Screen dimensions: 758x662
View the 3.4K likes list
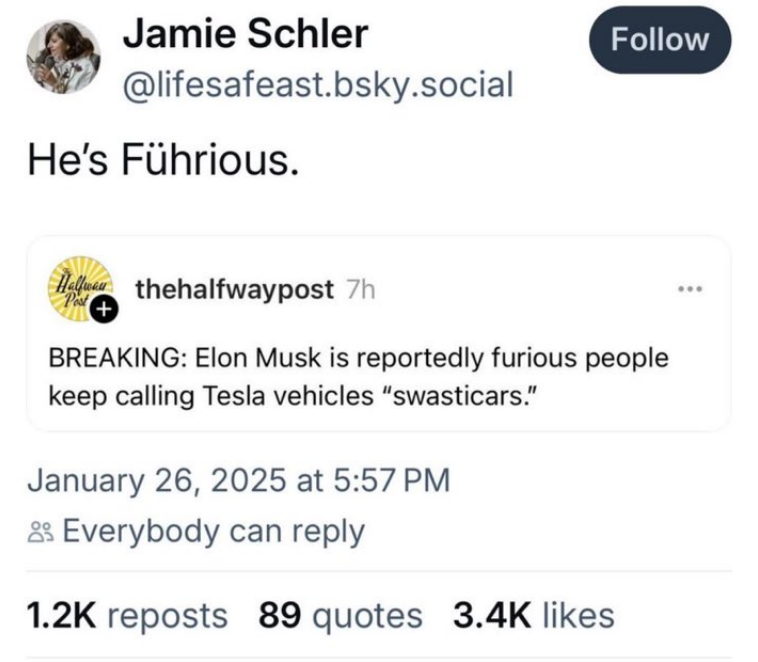(x=534, y=616)
